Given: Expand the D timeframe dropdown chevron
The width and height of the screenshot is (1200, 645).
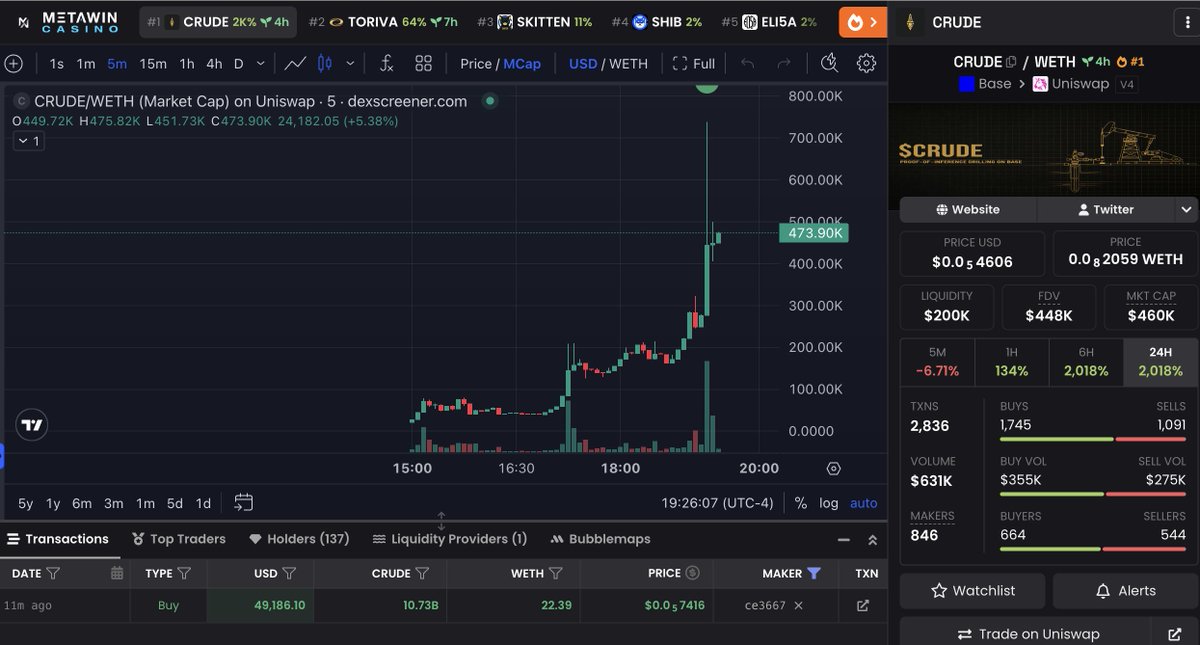Looking at the screenshot, I should 260,63.
